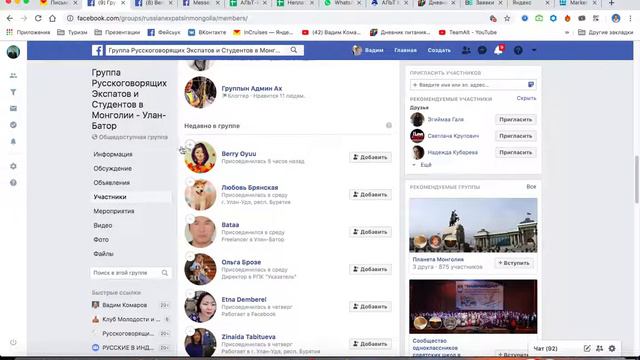The width and height of the screenshot is (640, 360).
Task: Click the Facebook logo in blue header
Action: [x=97, y=50]
